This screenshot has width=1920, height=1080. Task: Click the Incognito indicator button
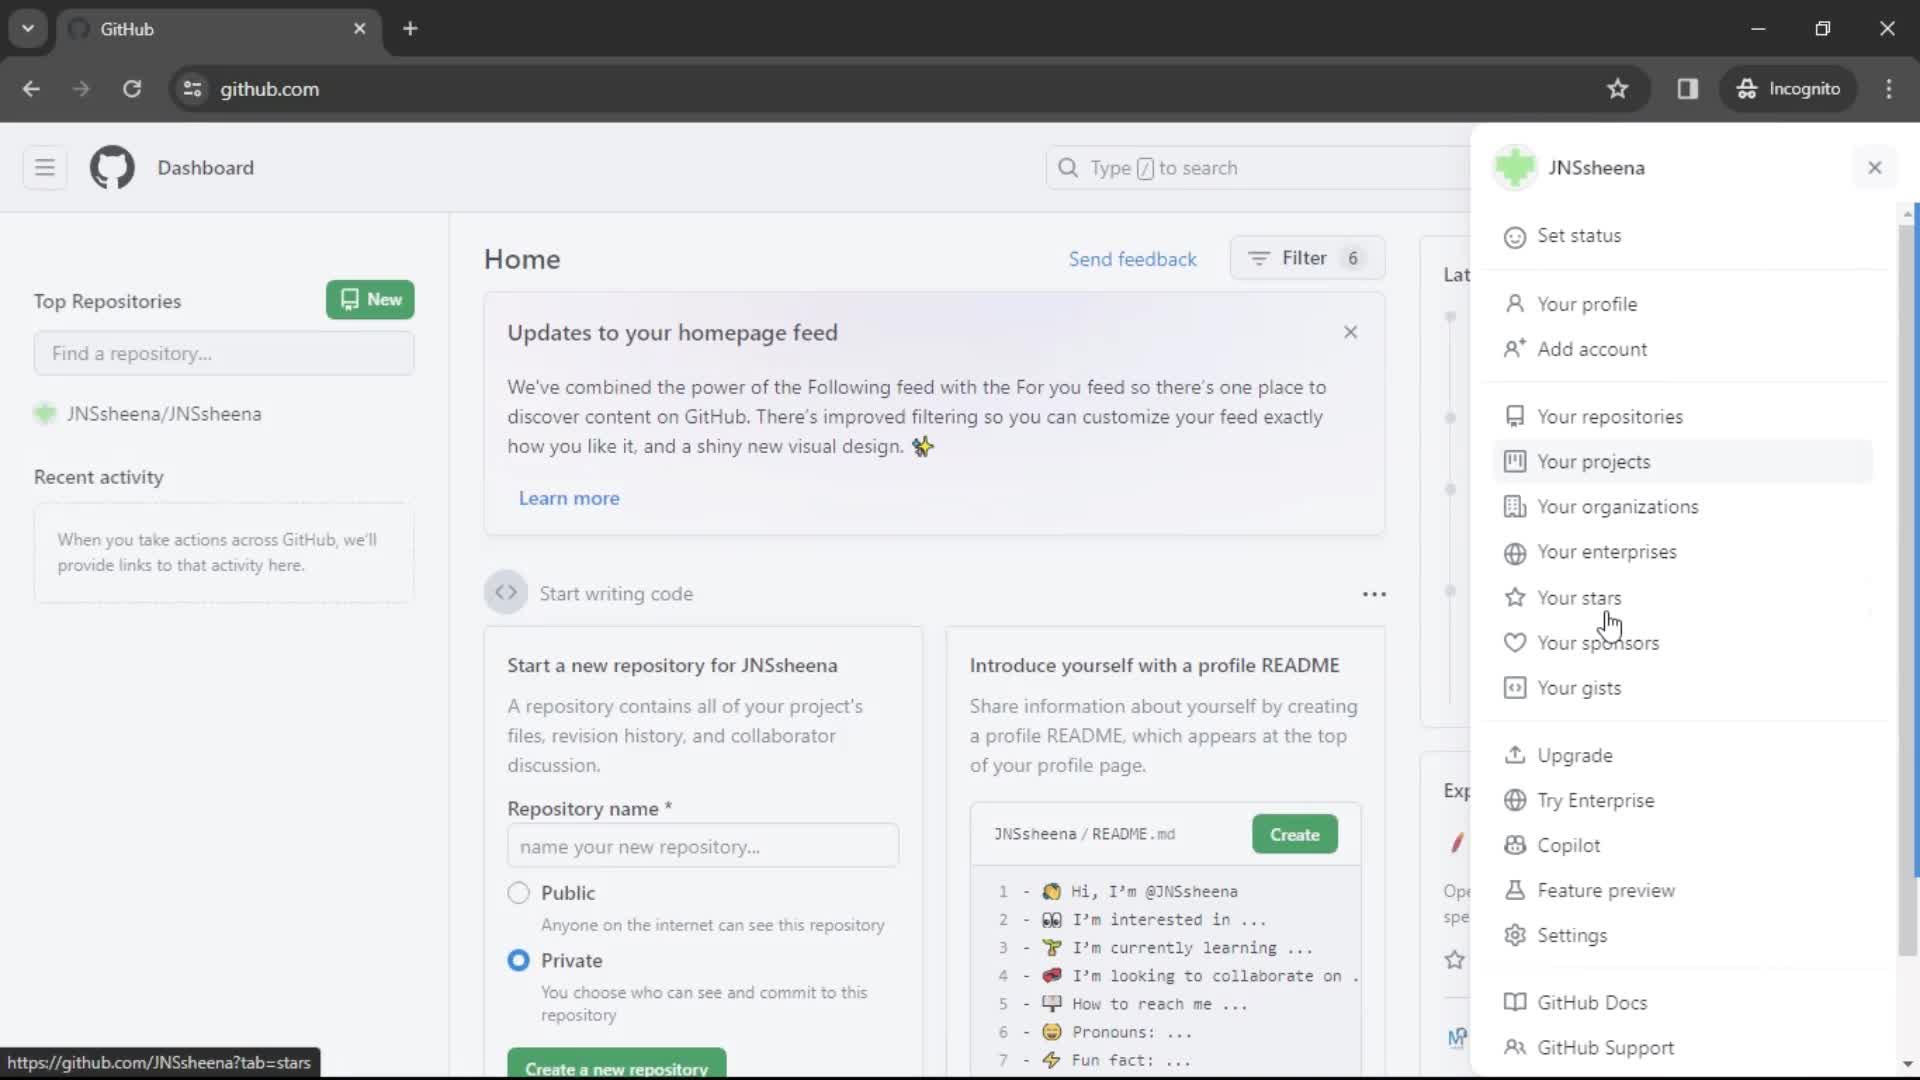(x=1789, y=89)
